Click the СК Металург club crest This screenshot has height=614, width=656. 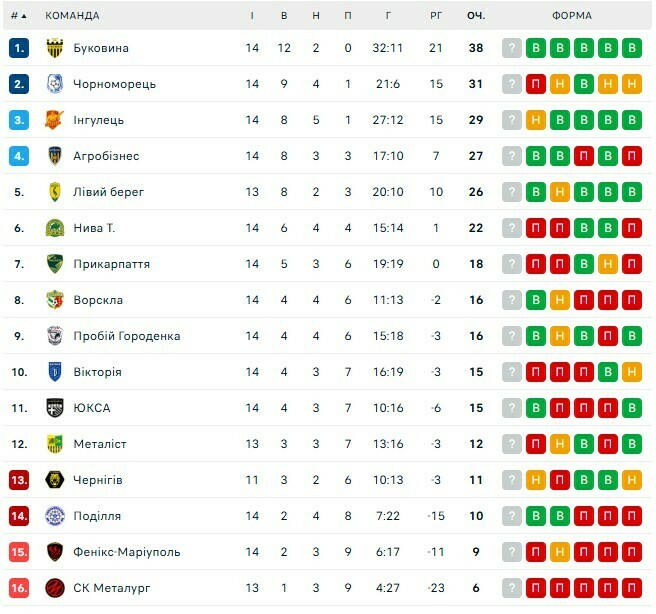(x=55, y=588)
